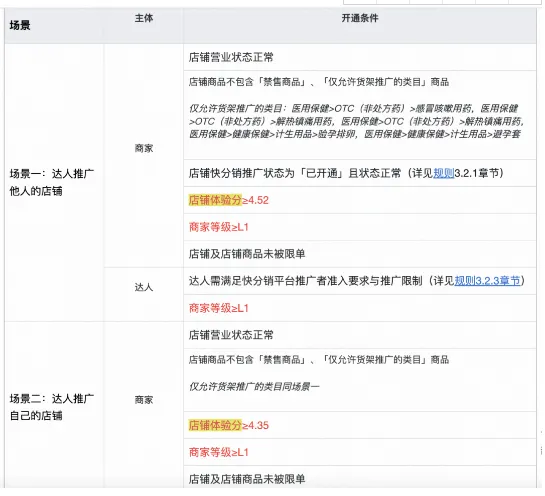The width and height of the screenshot is (545, 496).
Task: Click the 场景 column header
Action: [20, 25]
